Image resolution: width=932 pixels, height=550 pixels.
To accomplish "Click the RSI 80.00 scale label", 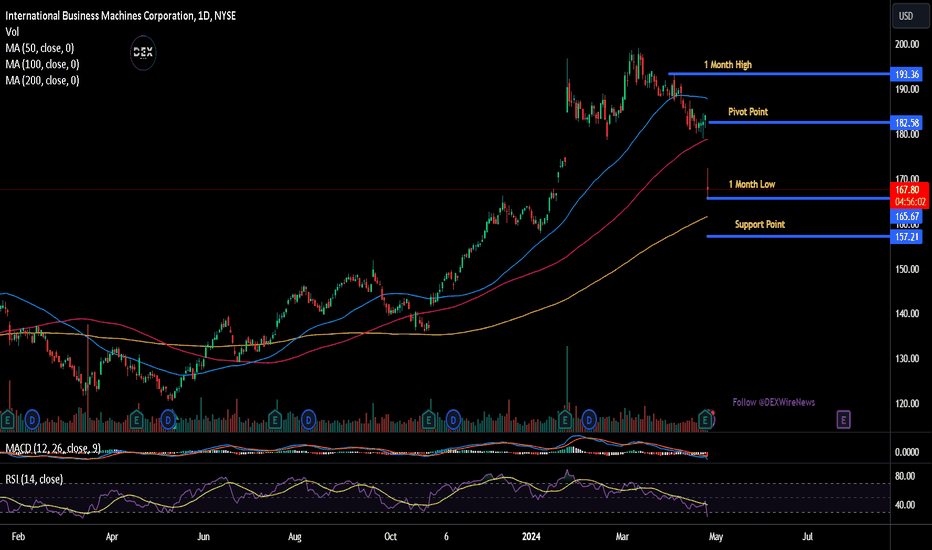I will tap(905, 476).
